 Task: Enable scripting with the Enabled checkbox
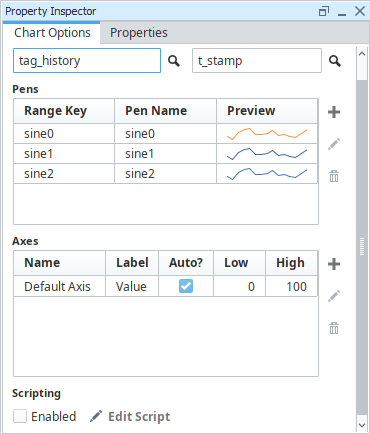pos(20,416)
